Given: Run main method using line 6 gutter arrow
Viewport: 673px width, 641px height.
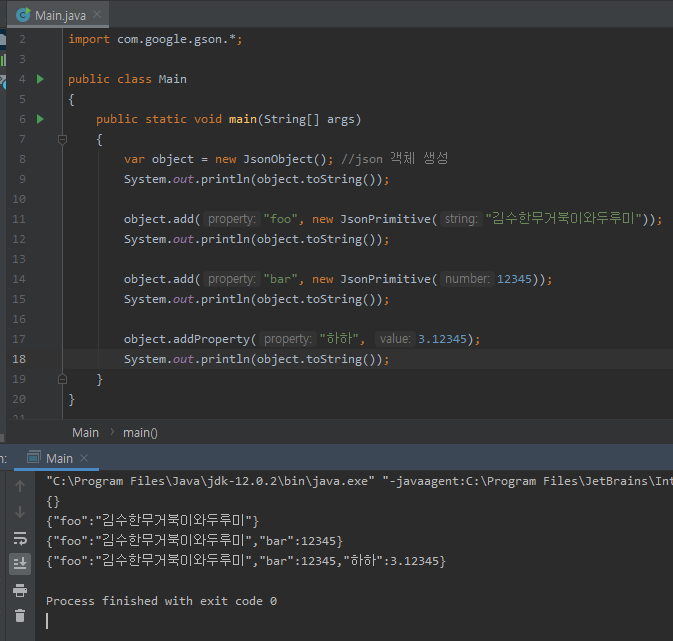Looking at the screenshot, I should [x=40, y=119].
